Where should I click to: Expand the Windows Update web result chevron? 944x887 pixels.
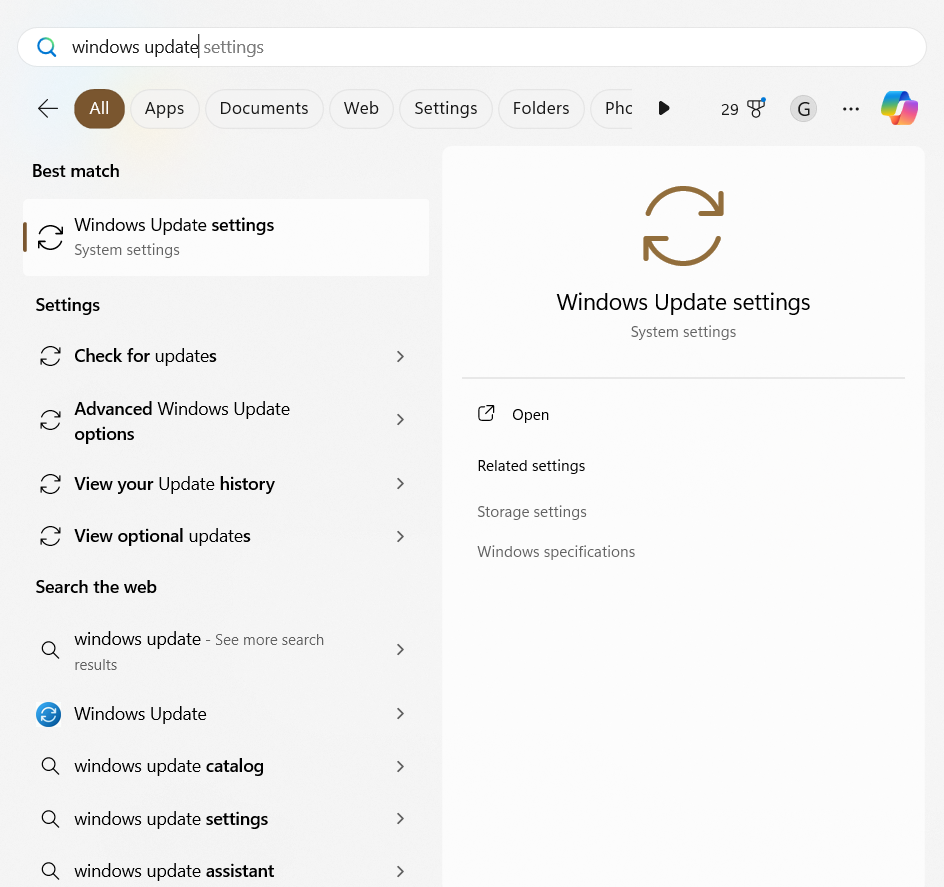[400, 714]
